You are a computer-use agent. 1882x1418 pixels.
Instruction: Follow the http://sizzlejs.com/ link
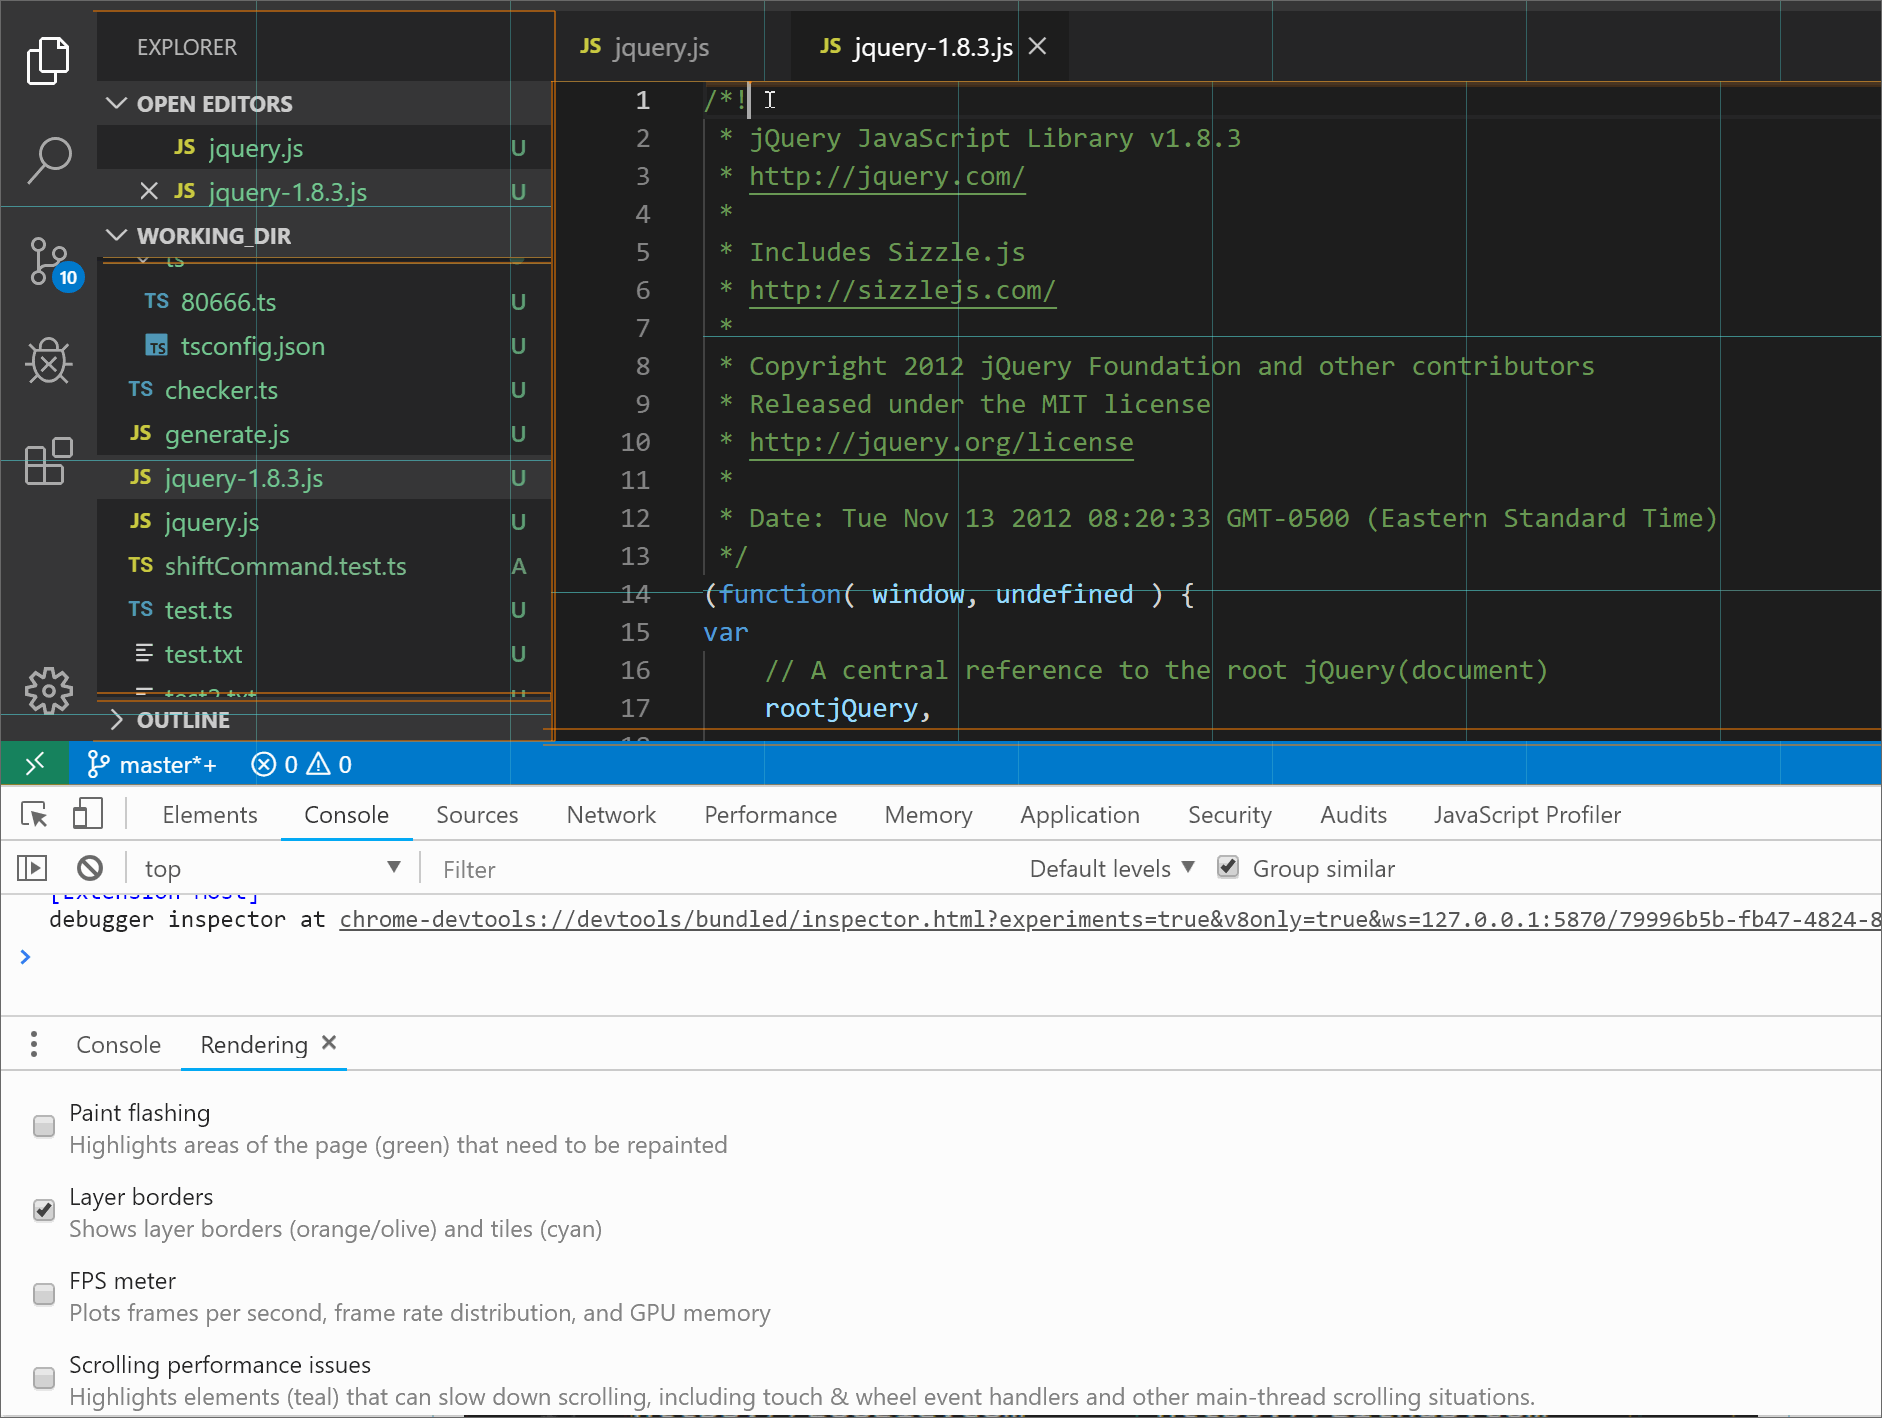coord(902,290)
